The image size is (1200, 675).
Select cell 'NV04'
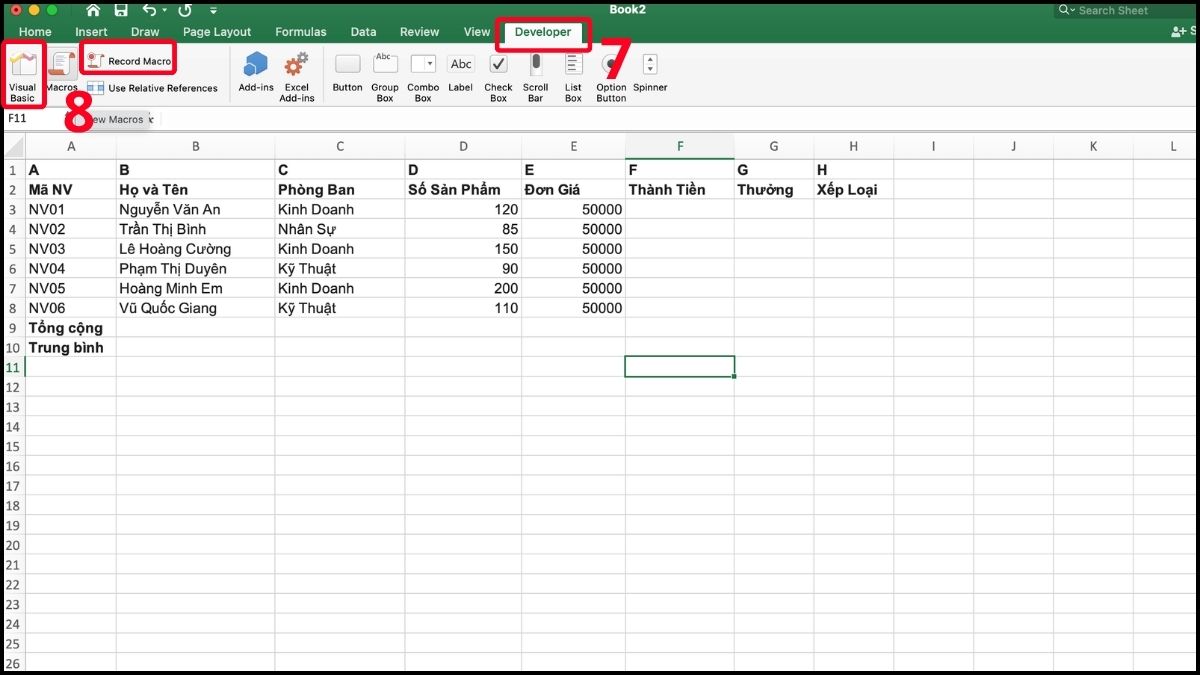[71, 268]
